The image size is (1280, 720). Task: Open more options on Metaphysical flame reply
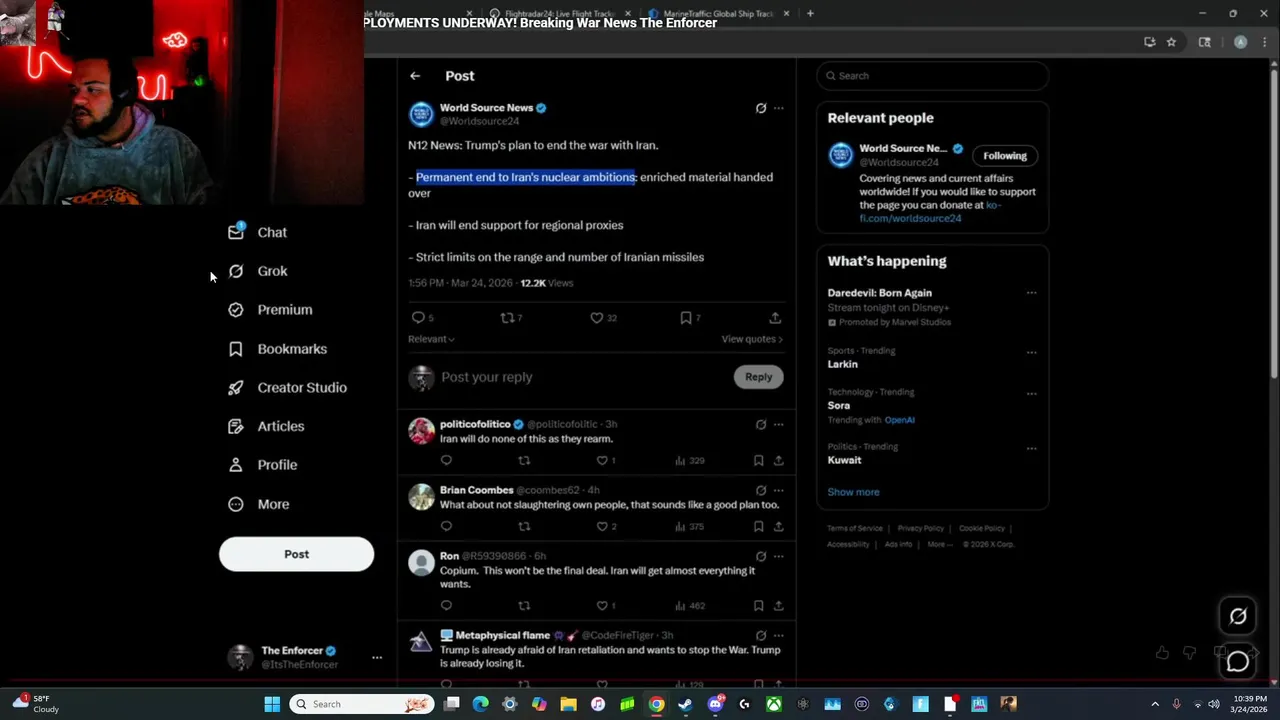pyautogui.click(x=779, y=636)
